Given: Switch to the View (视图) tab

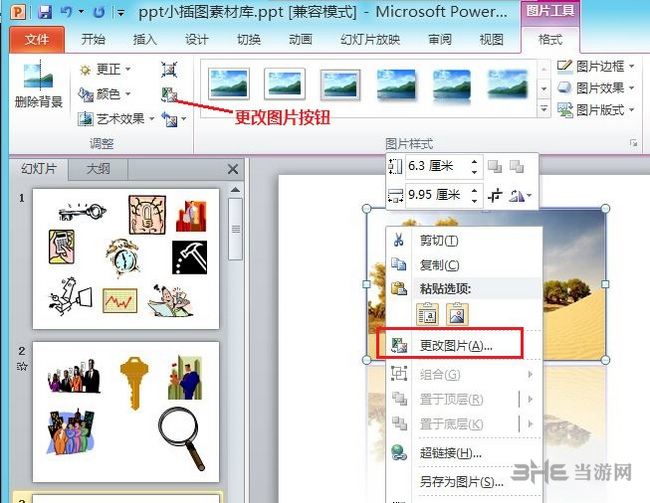Looking at the screenshot, I should pyautogui.click(x=491, y=39).
